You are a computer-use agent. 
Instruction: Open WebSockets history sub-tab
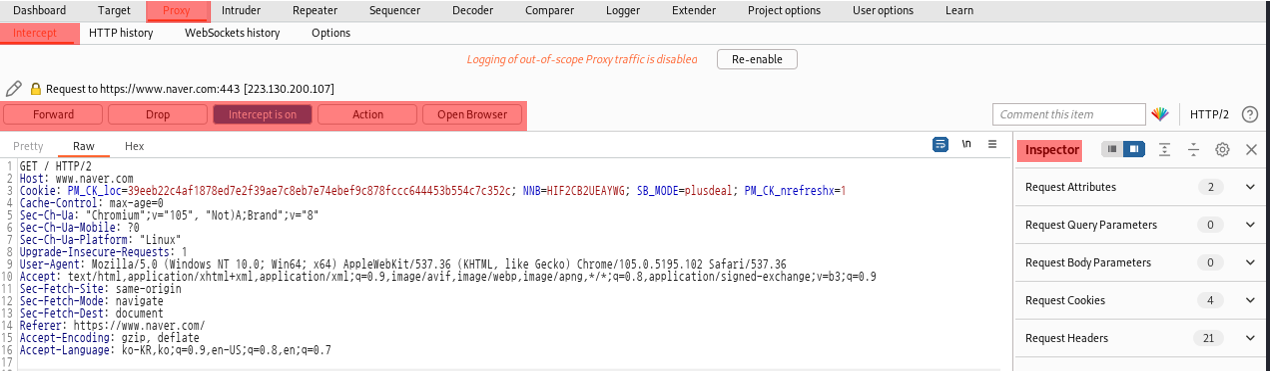pyautogui.click(x=232, y=33)
